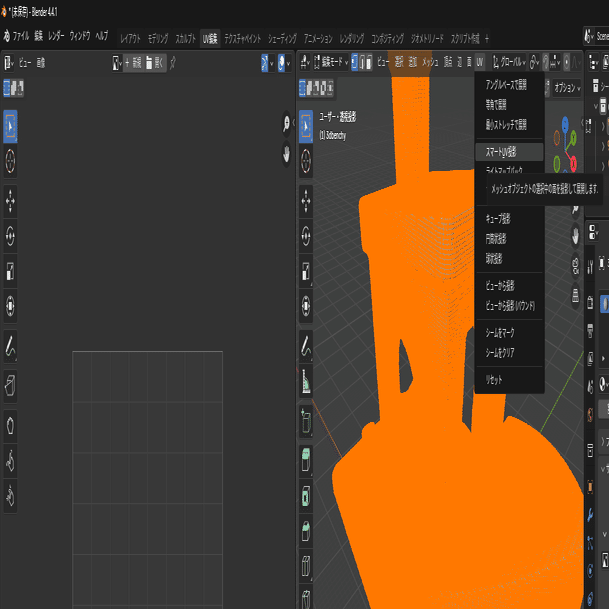Image resolution: width=609 pixels, height=609 pixels.
Task: Select the Scale tool in the 3D viewport toolbar
Action: (306, 271)
